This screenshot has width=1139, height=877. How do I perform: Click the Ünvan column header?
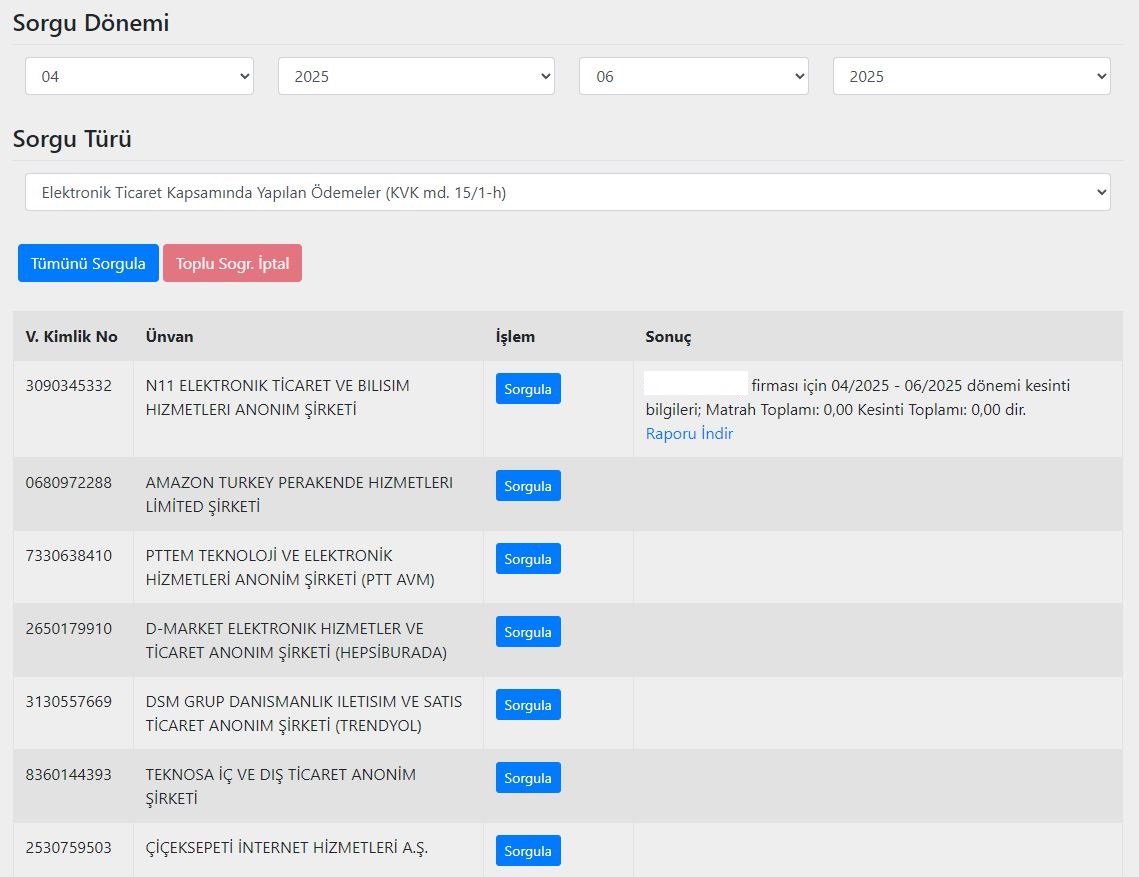click(169, 336)
